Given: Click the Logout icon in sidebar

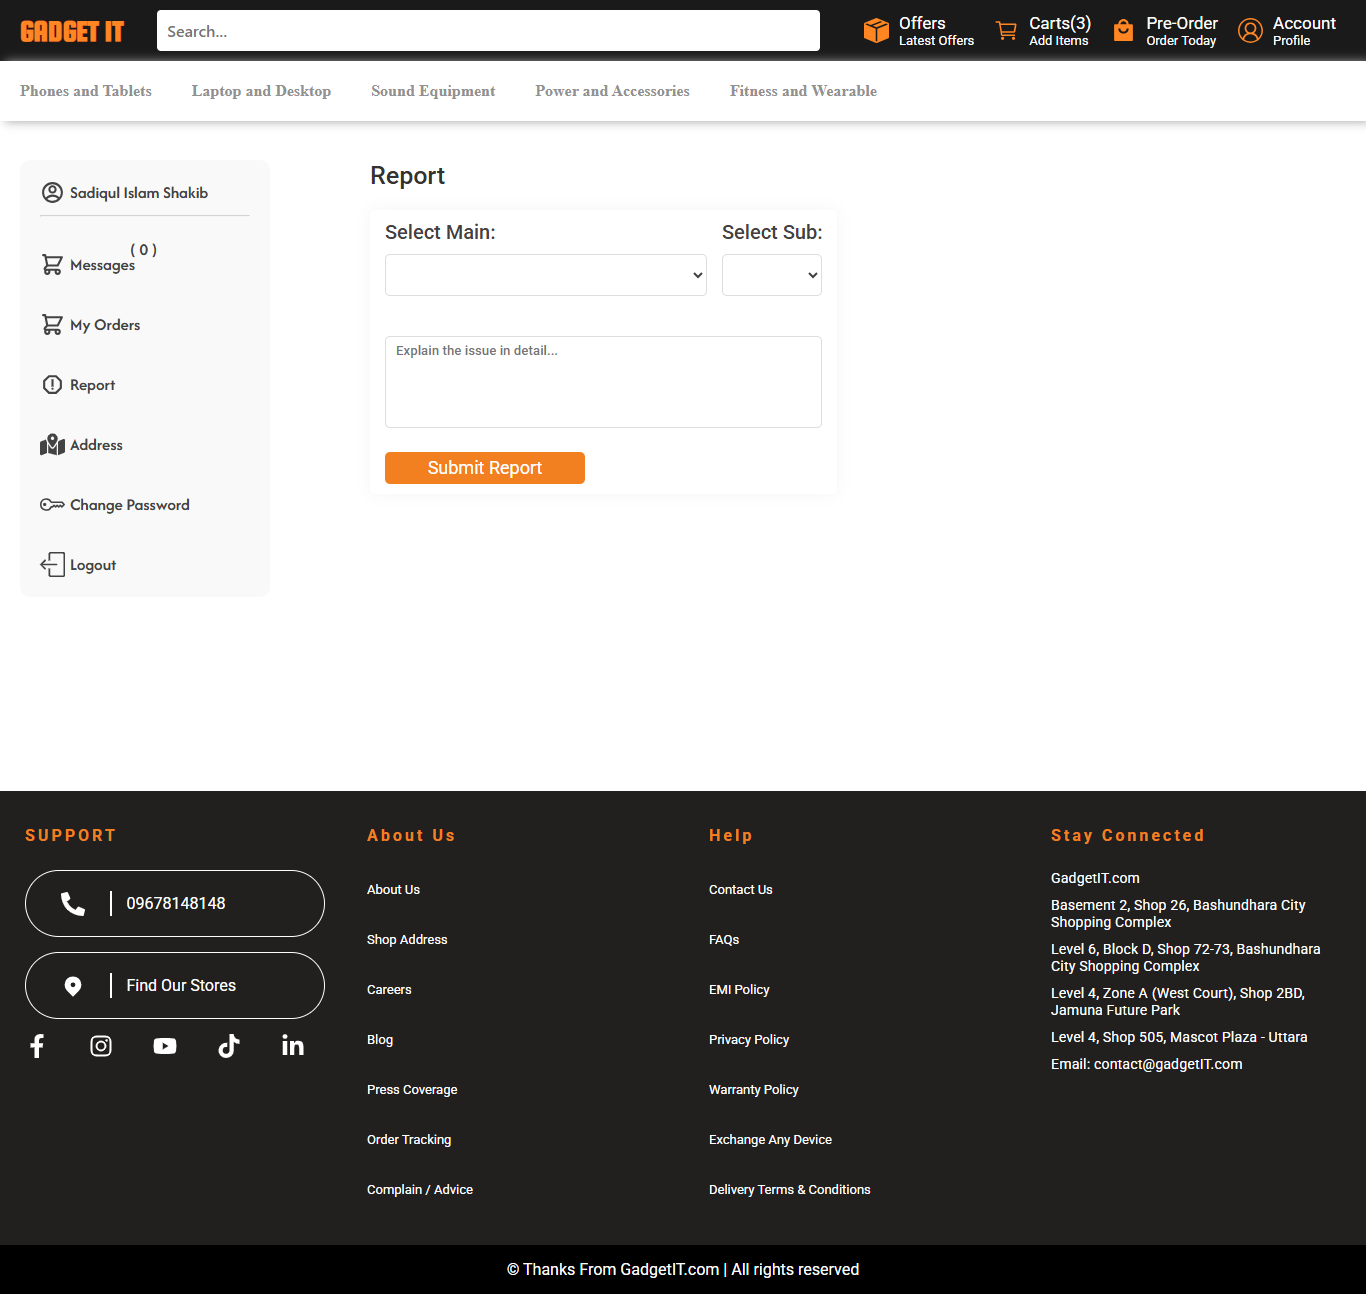Looking at the screenshot, I should [52, 564].
